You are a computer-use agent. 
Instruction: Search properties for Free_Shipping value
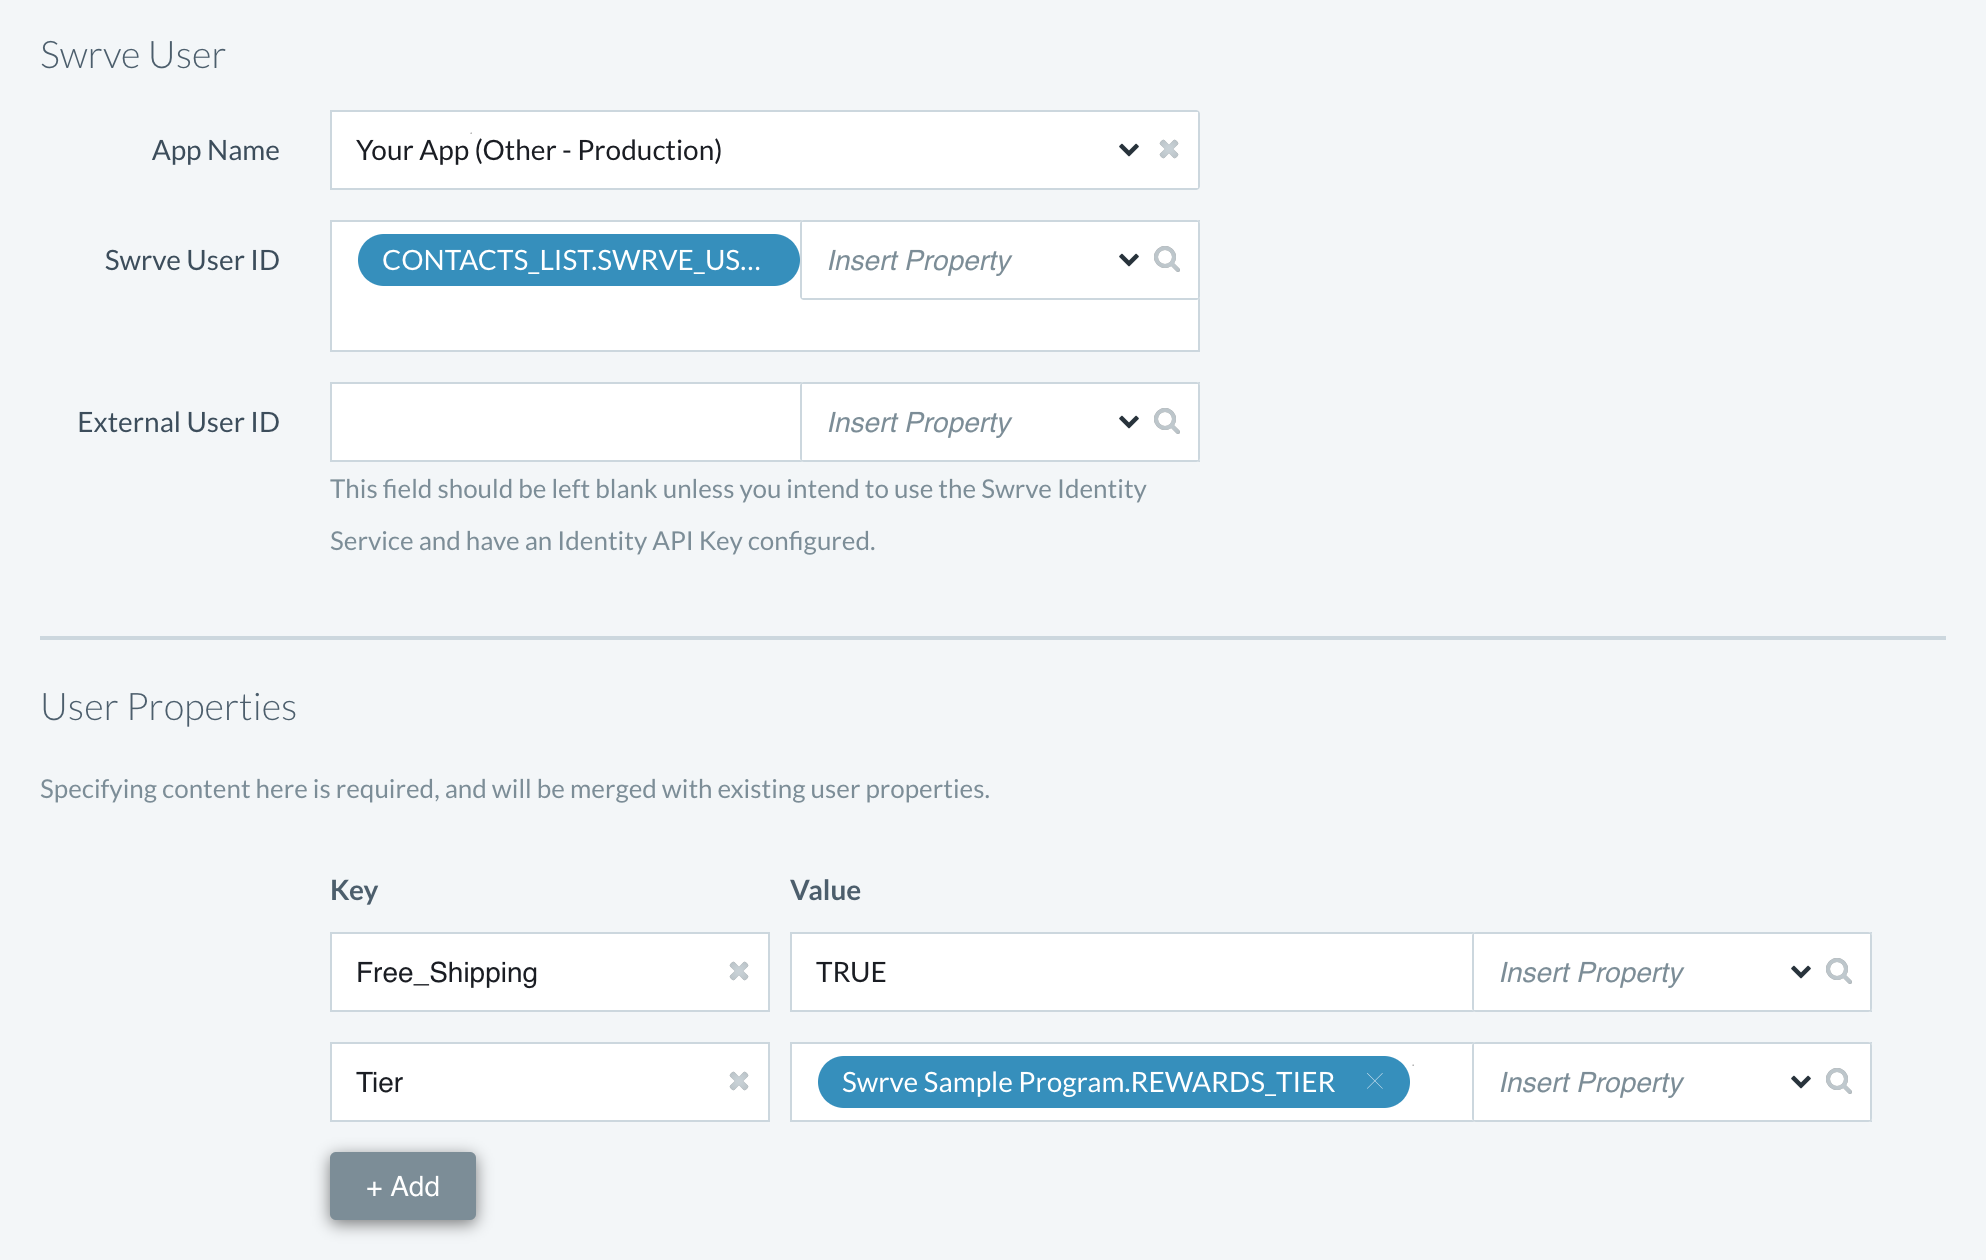pos(1839,972)
